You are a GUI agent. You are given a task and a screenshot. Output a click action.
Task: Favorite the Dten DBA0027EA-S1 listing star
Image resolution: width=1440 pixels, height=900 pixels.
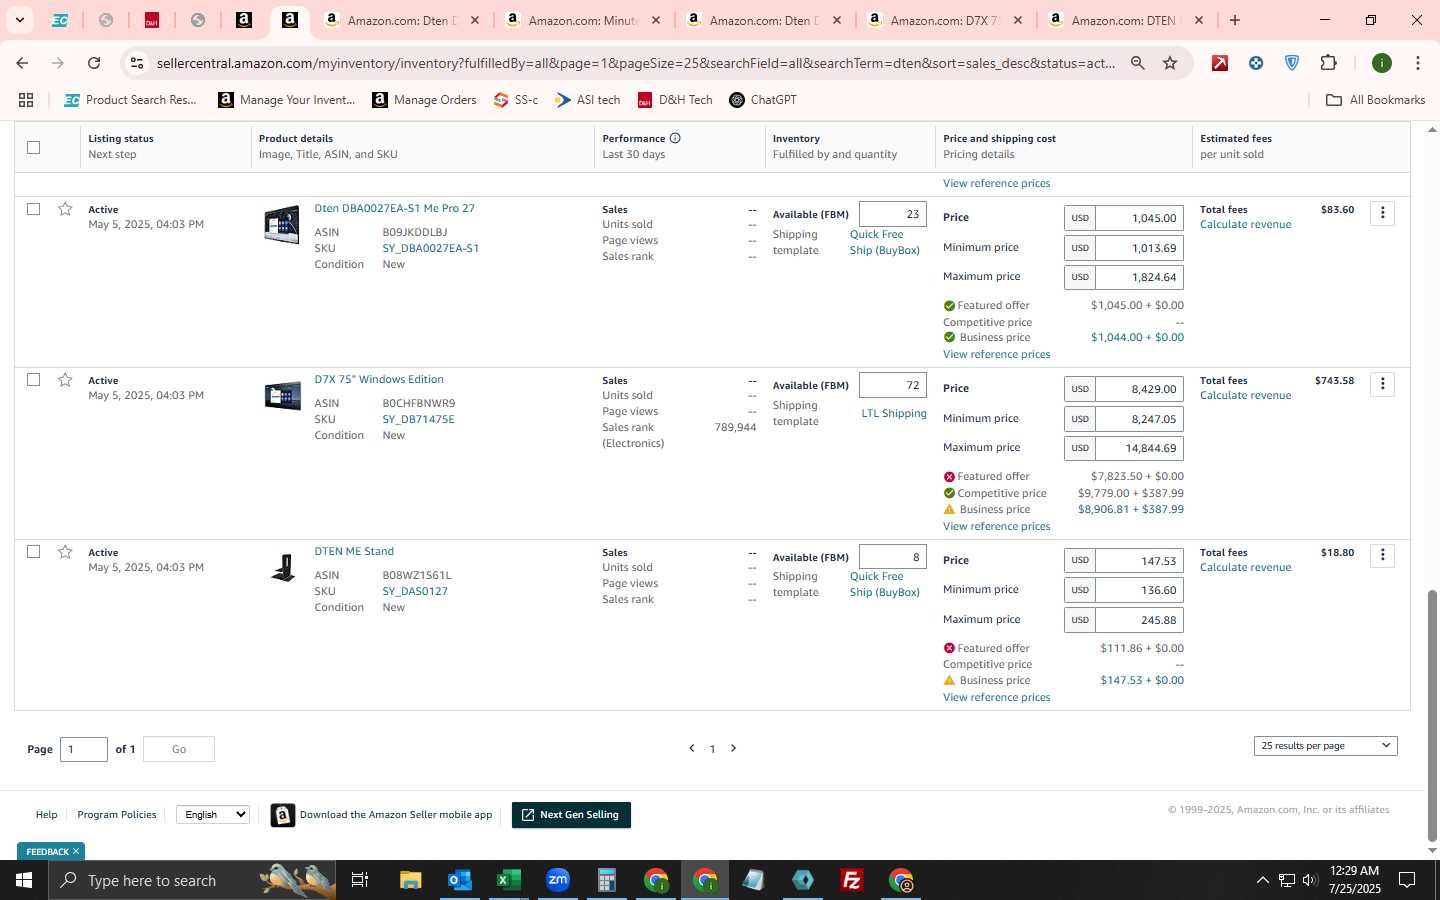click(x=65, y=209)
